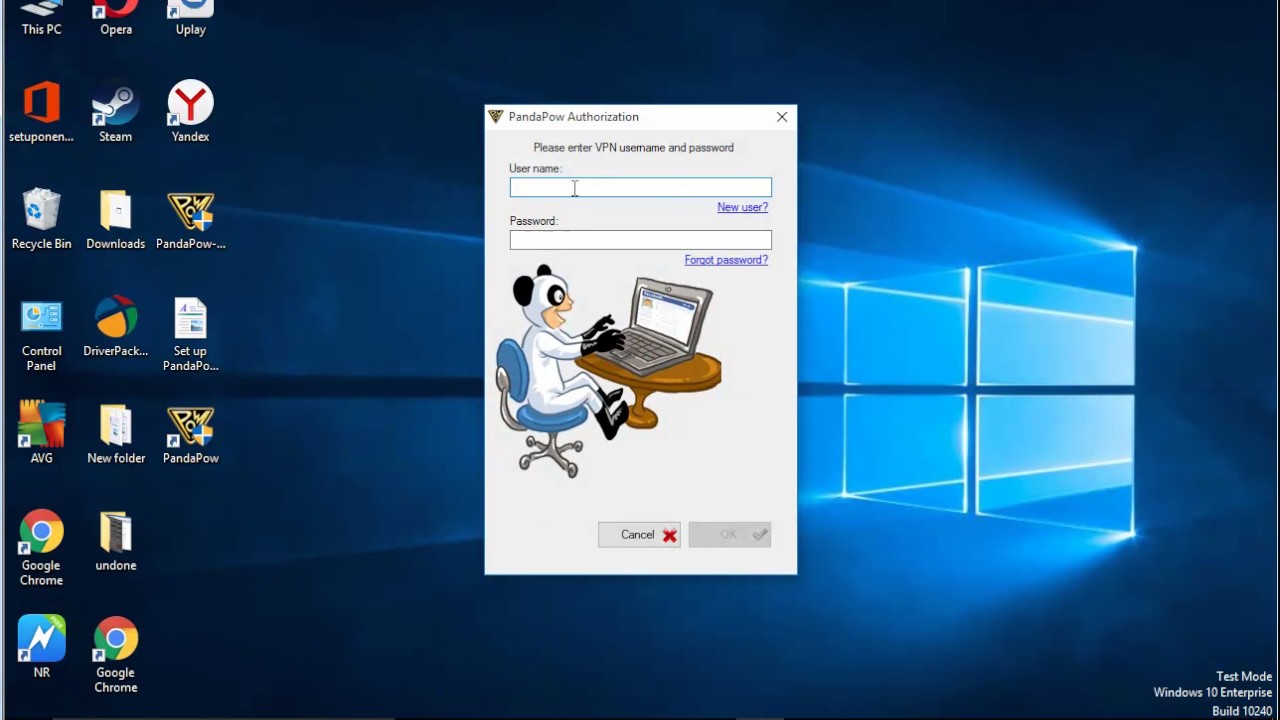Select the Control Panel desktop icon
Image resolution: width=1280 pixels, height=720 pixels.
pyautogui.click(x=41, y=335)
